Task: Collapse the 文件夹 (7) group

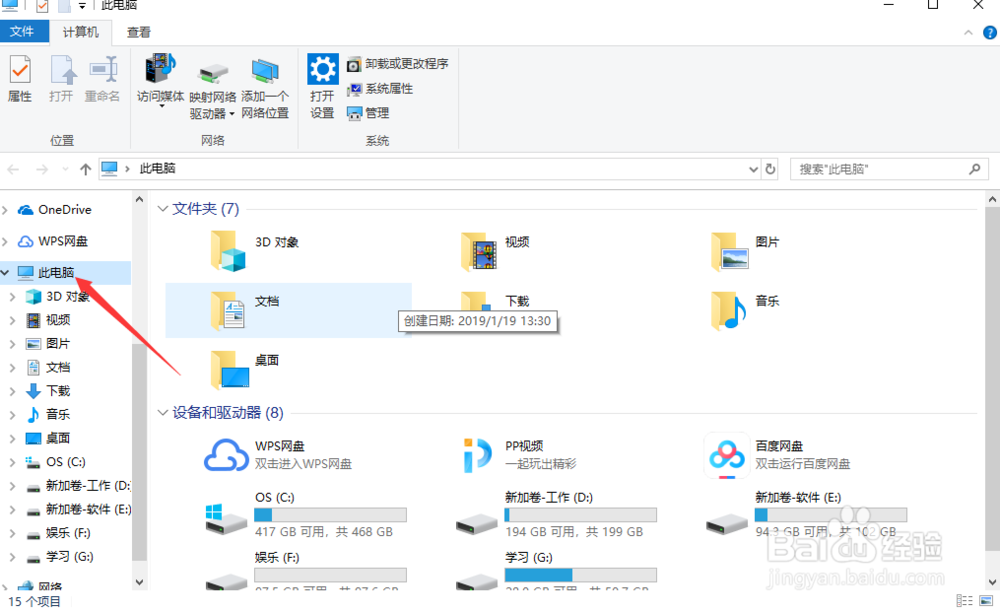Action: 162,209
